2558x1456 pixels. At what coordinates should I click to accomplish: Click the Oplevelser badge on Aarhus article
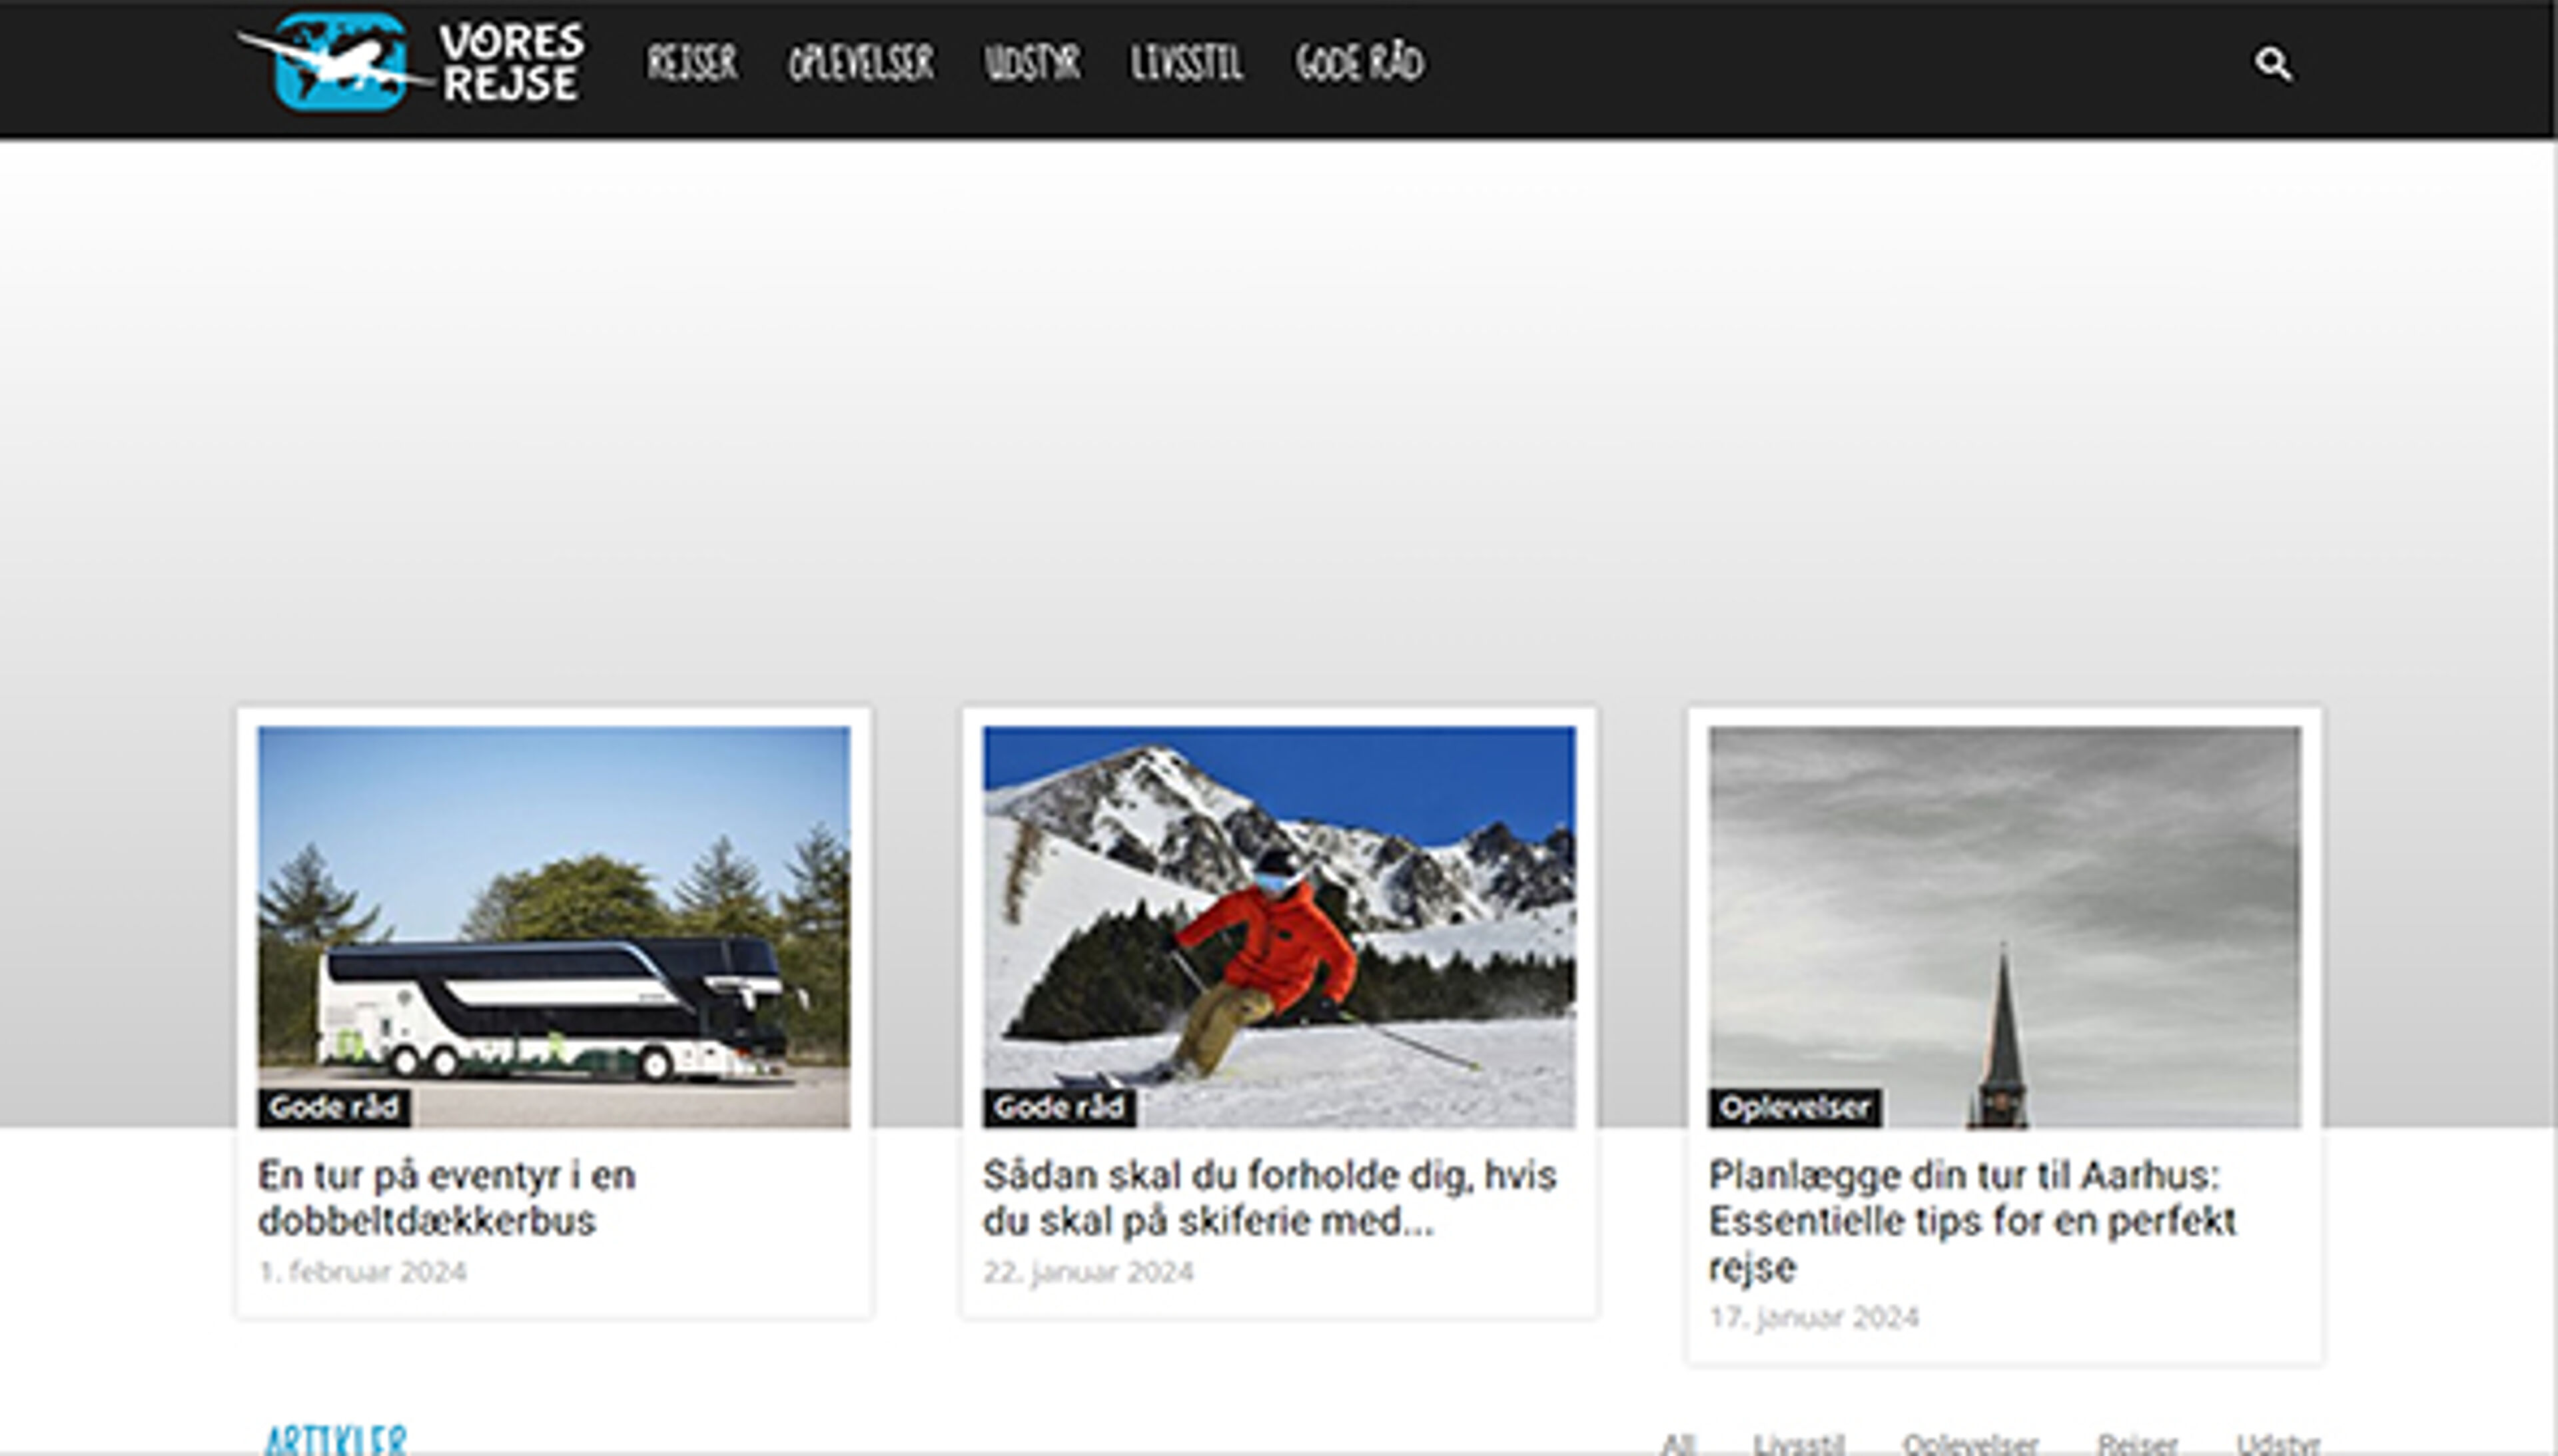click(x=1794, y=1107)
